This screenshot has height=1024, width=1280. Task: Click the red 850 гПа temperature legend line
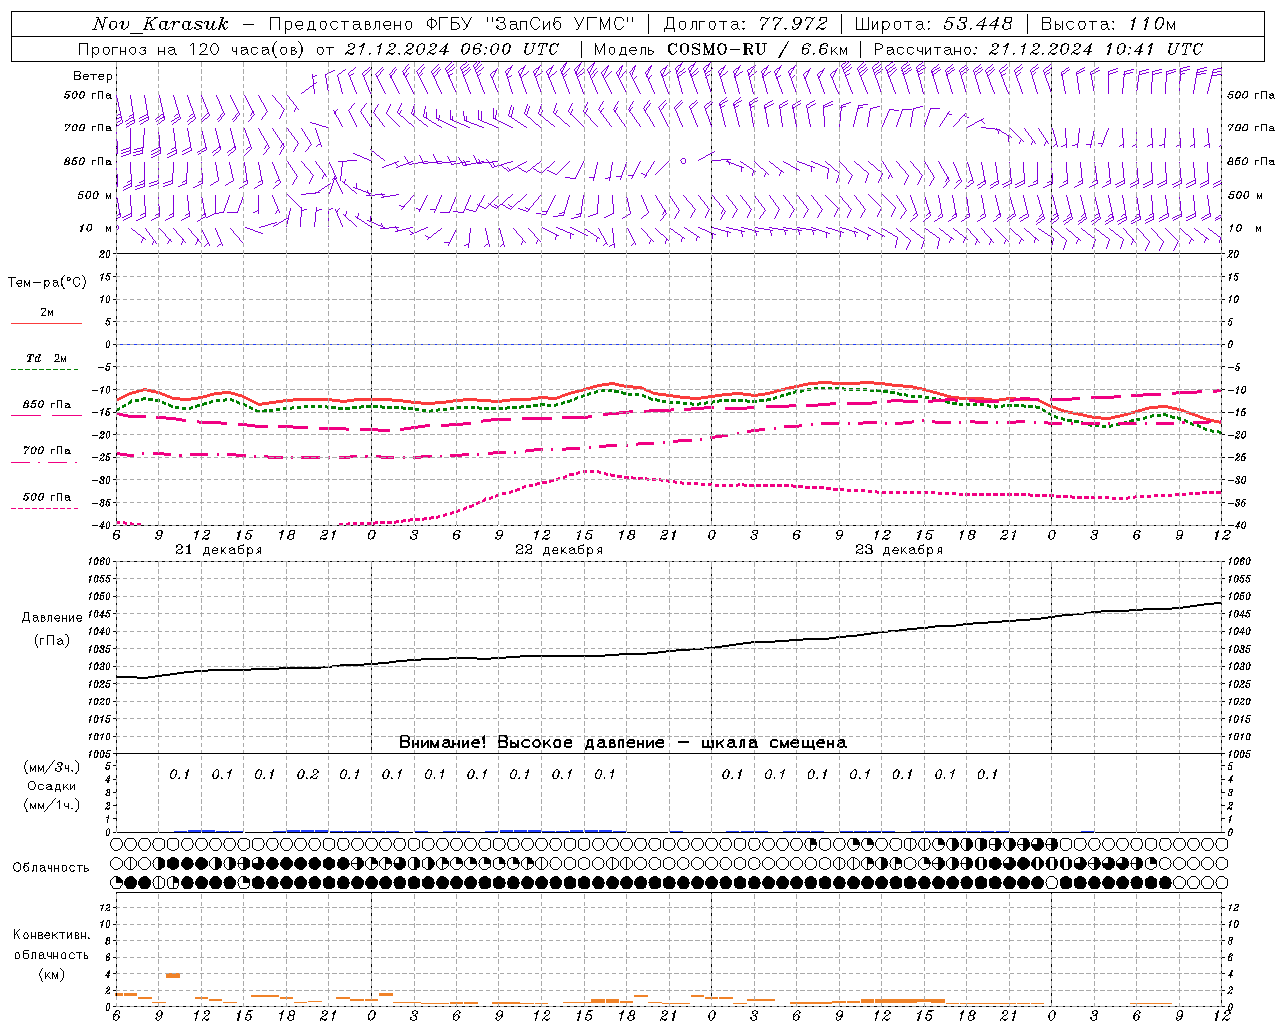click(x=46, y=415)
